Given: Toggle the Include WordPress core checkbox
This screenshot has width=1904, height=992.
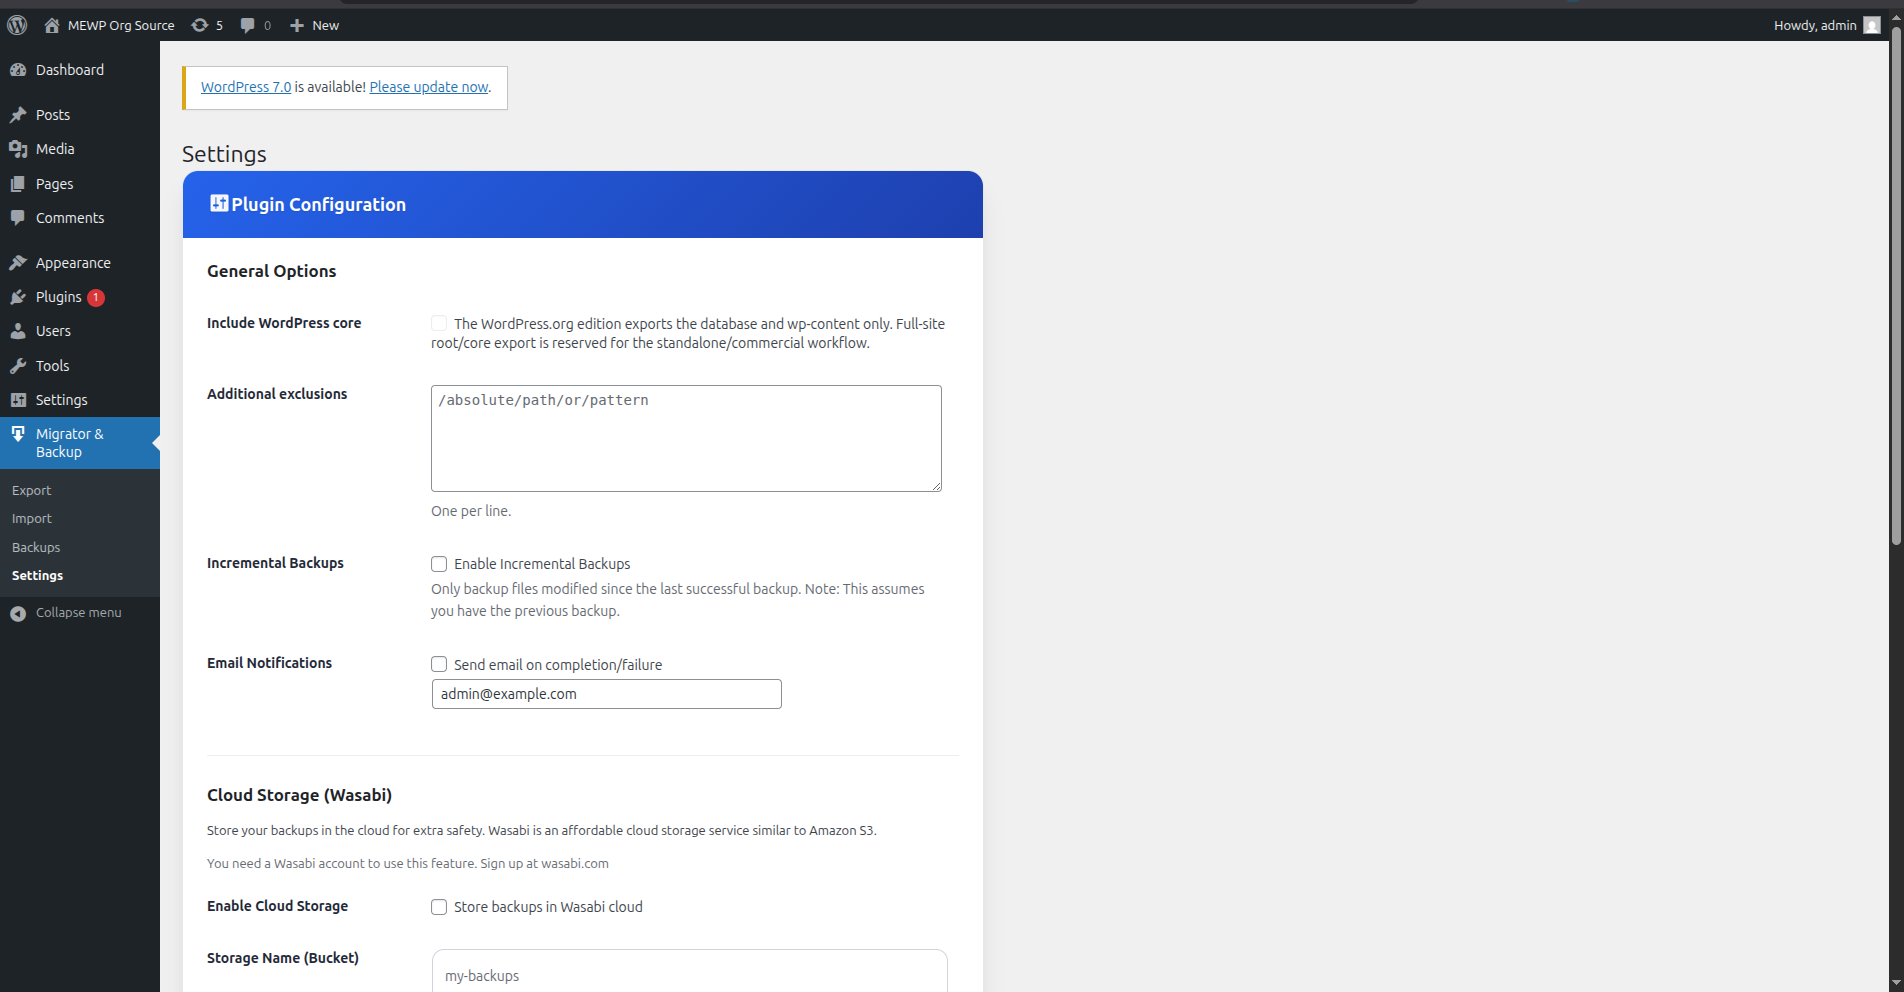Looking at the screenshot, I should click(439, 323).
